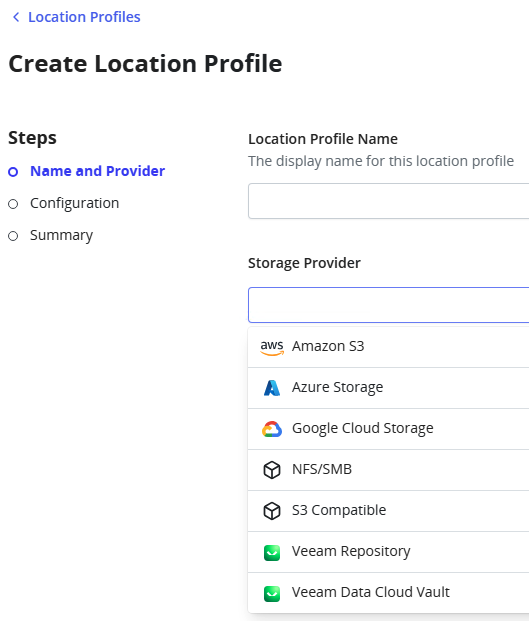529x621 pixels.
Task: Click the S3 Compatible cube icon
Action: point(272,511)
